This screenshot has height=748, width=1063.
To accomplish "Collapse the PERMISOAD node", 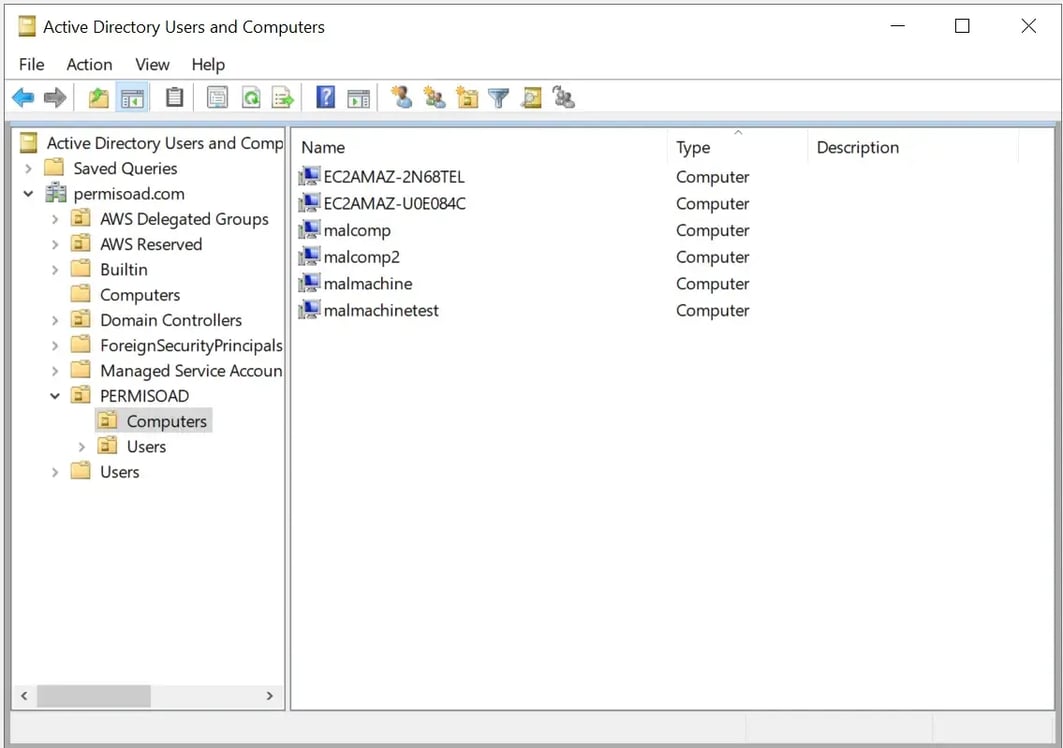I will tap(55, 396).
